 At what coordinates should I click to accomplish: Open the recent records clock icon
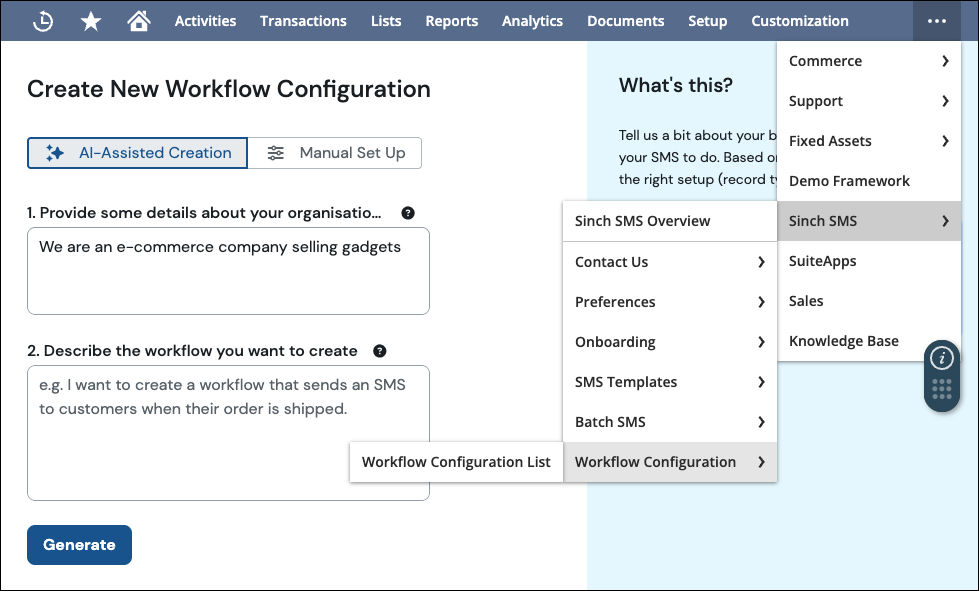(x=43, y=21)
